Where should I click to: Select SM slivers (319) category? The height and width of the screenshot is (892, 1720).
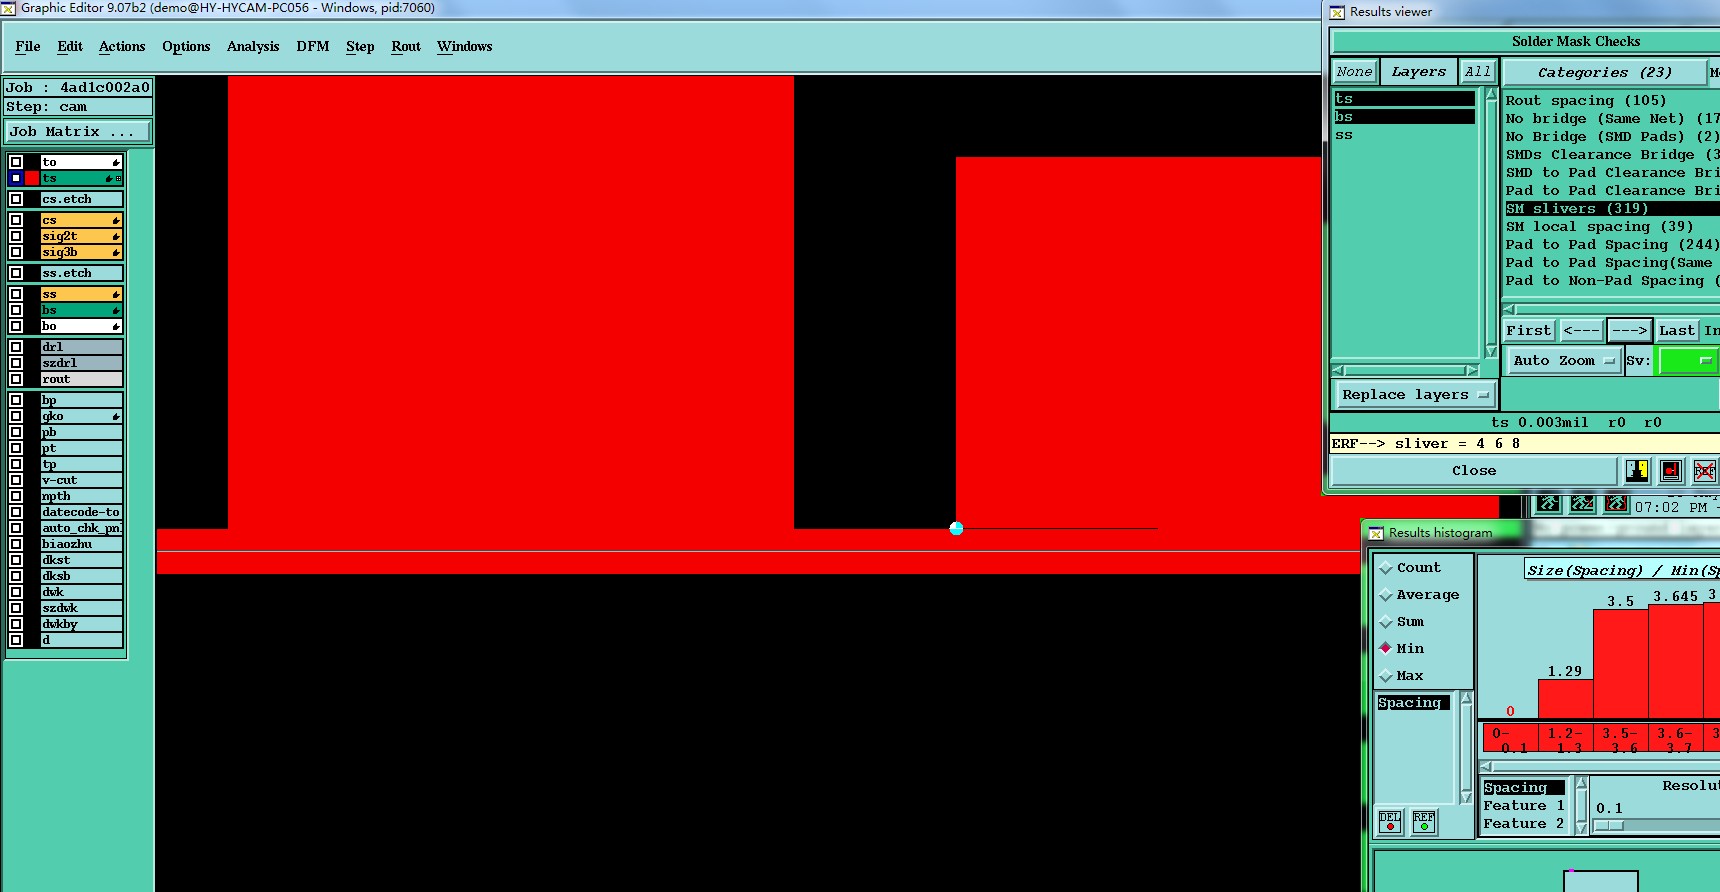pos(1612,209)
